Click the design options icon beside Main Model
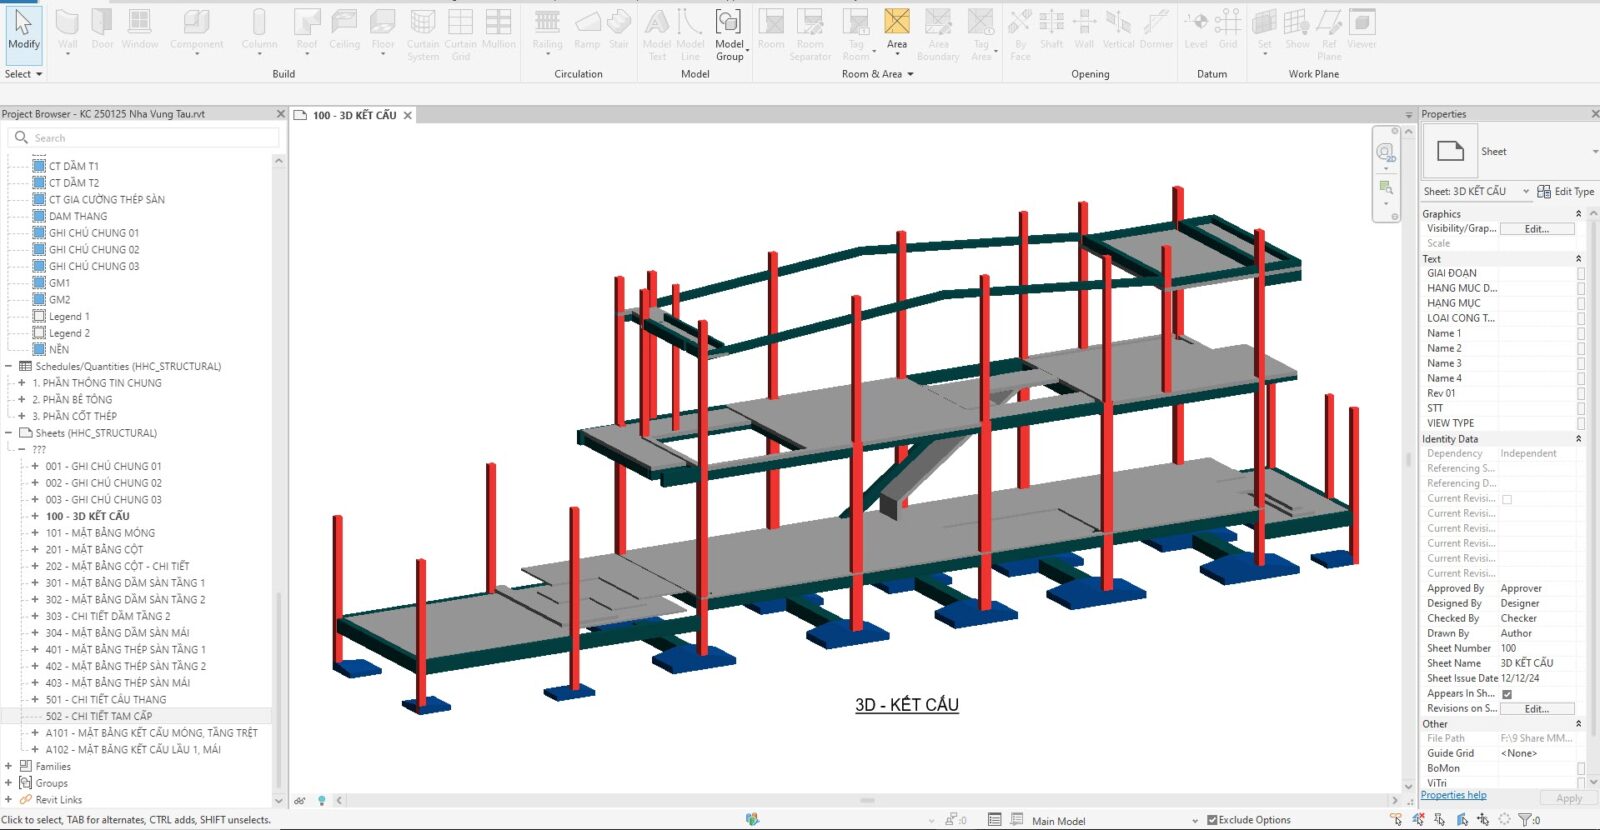 tap(1016, 820)
